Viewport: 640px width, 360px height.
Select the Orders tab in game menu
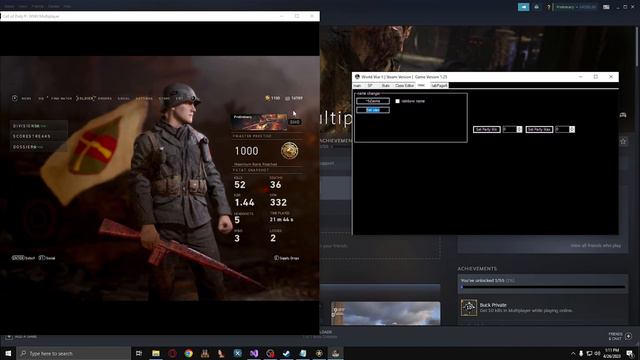(x=105, y=98)
